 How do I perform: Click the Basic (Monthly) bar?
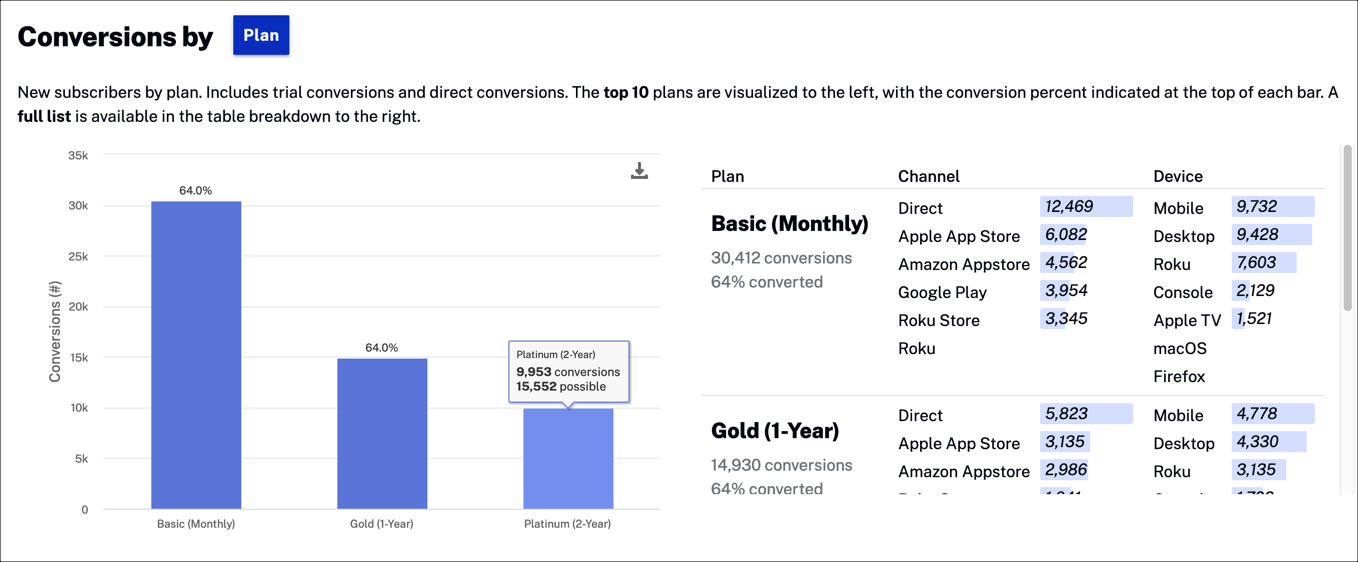pyautogui.click(x=196, y=355)
